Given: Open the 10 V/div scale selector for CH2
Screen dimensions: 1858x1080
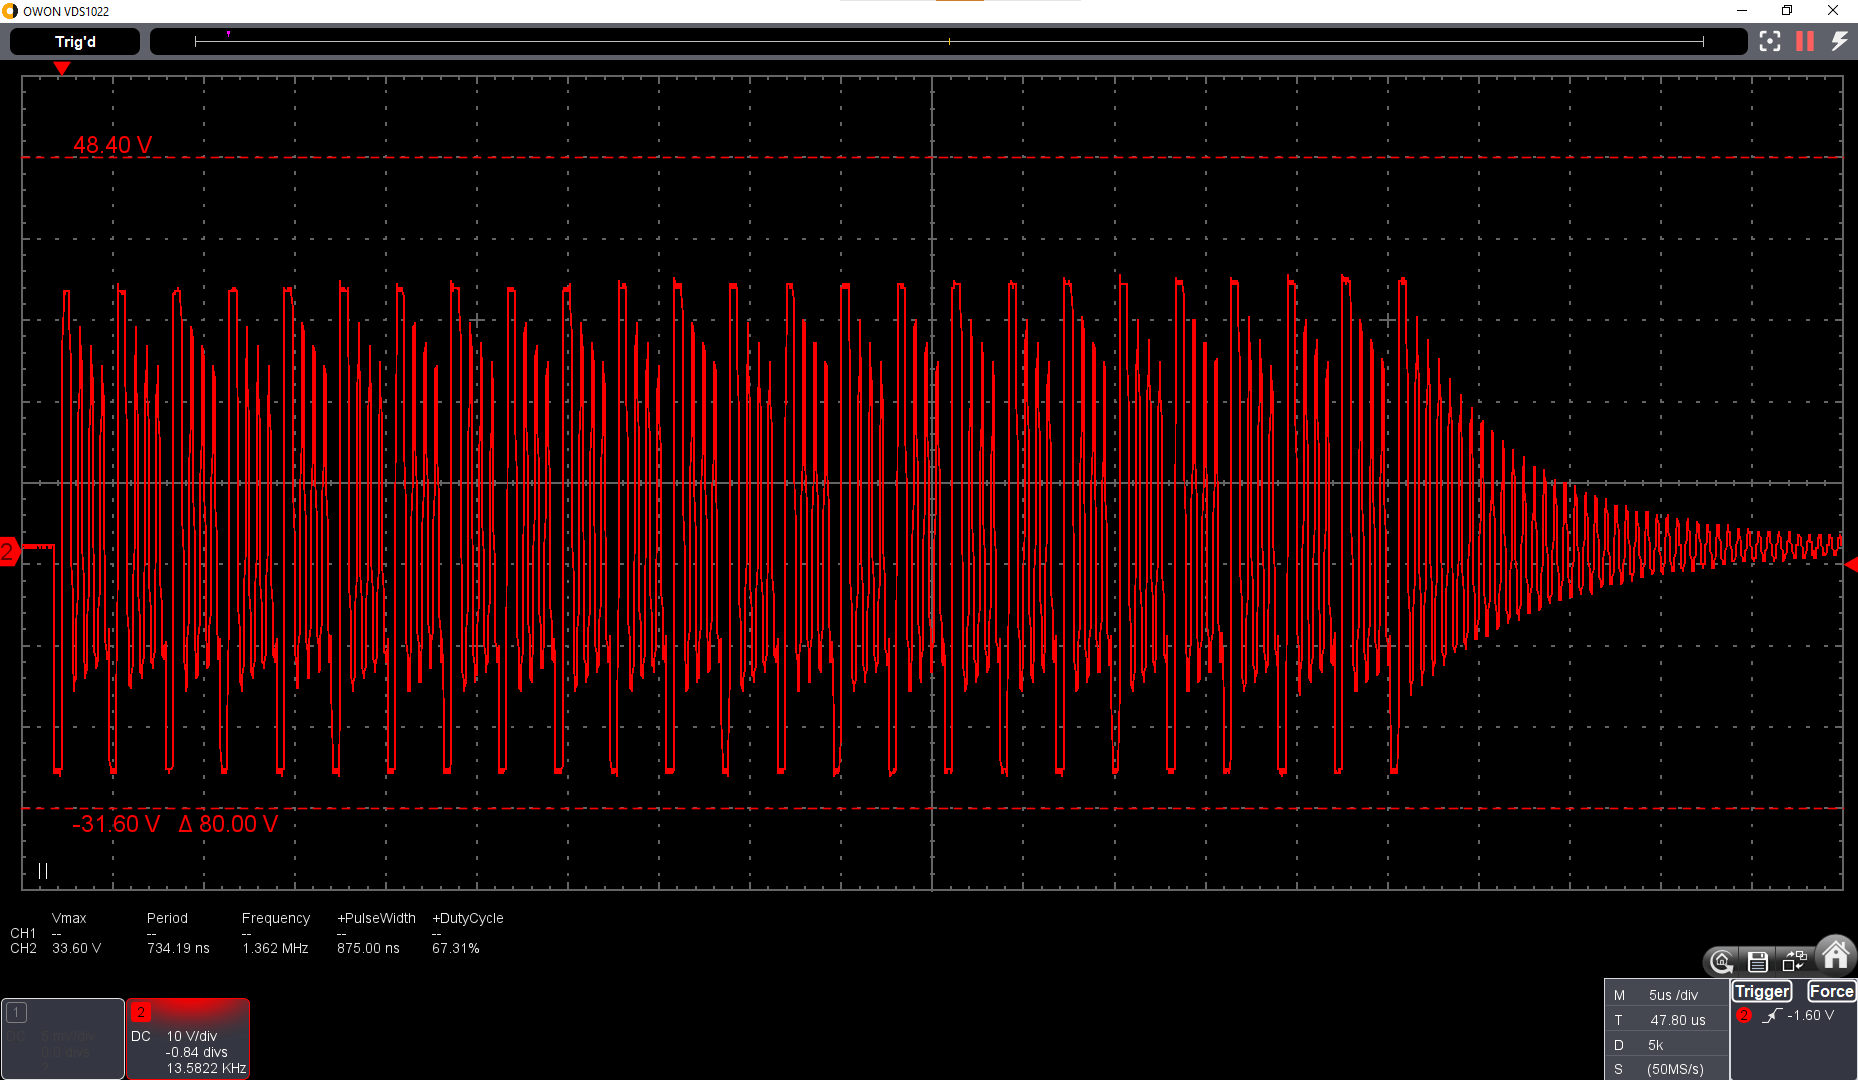Looking at the screenshot, I should [190, 1036].
